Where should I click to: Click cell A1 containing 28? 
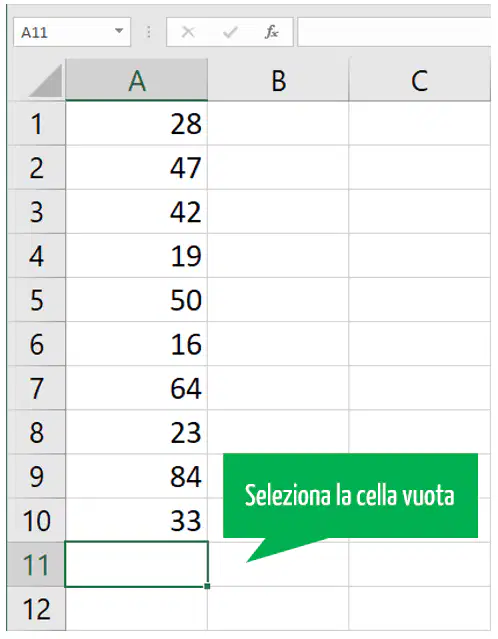coord(137,123)
